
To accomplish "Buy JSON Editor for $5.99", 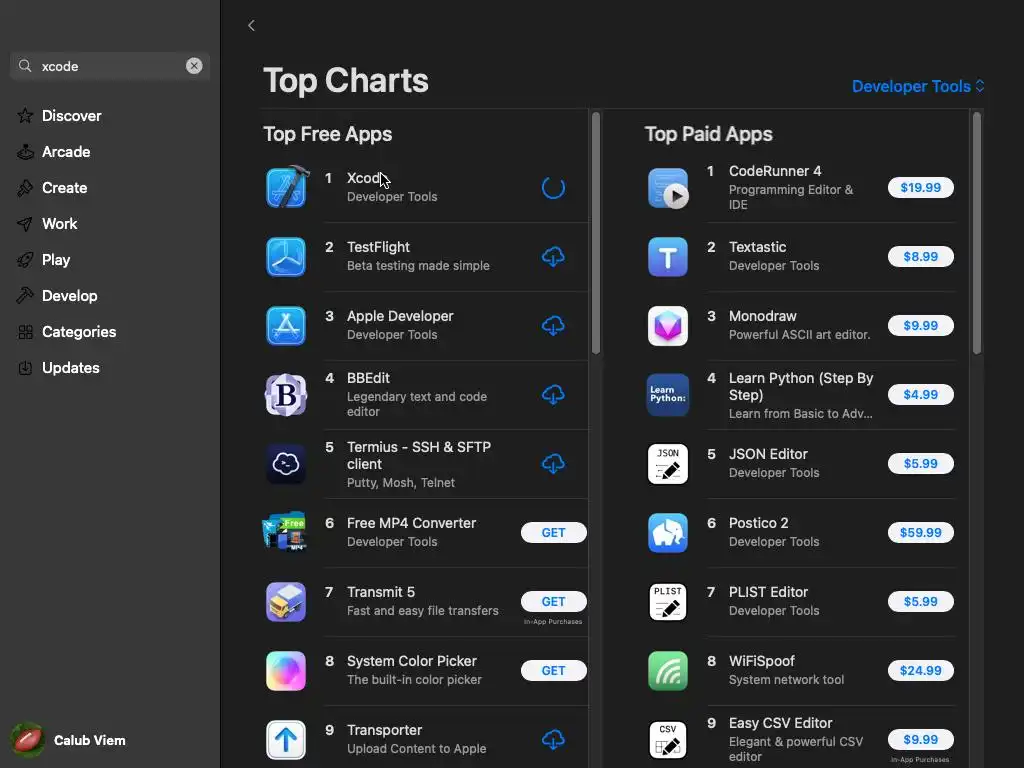I will pos(920,464).
